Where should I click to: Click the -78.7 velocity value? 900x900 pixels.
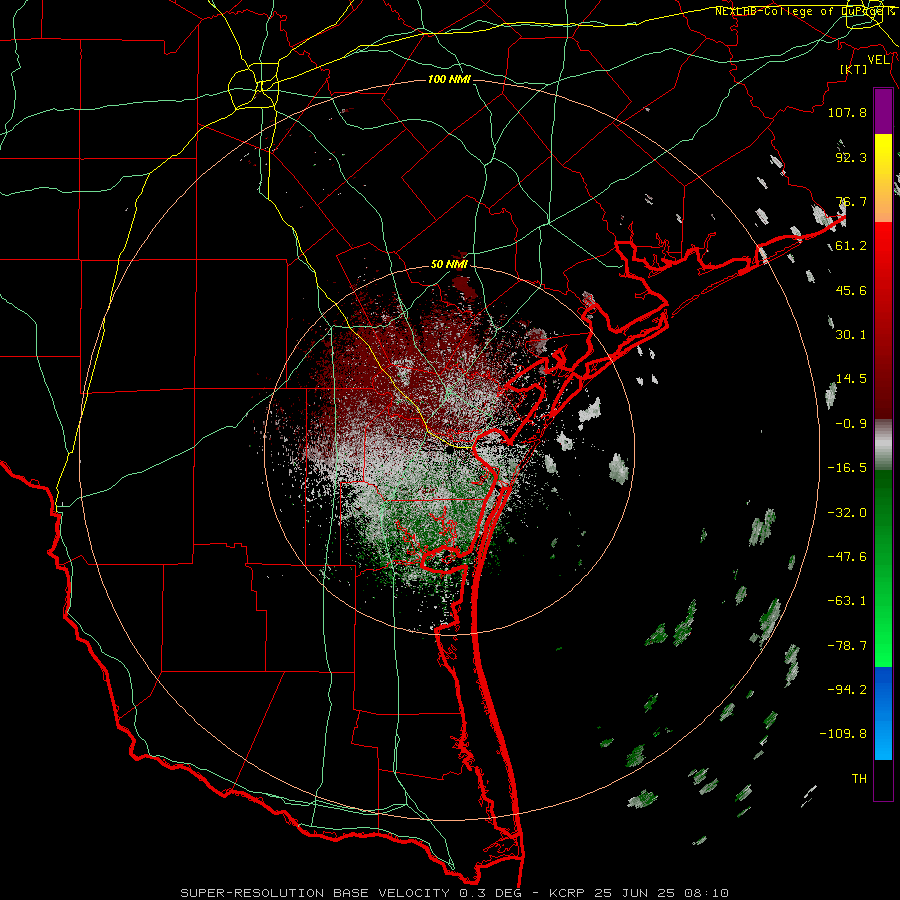pos(847,646)
